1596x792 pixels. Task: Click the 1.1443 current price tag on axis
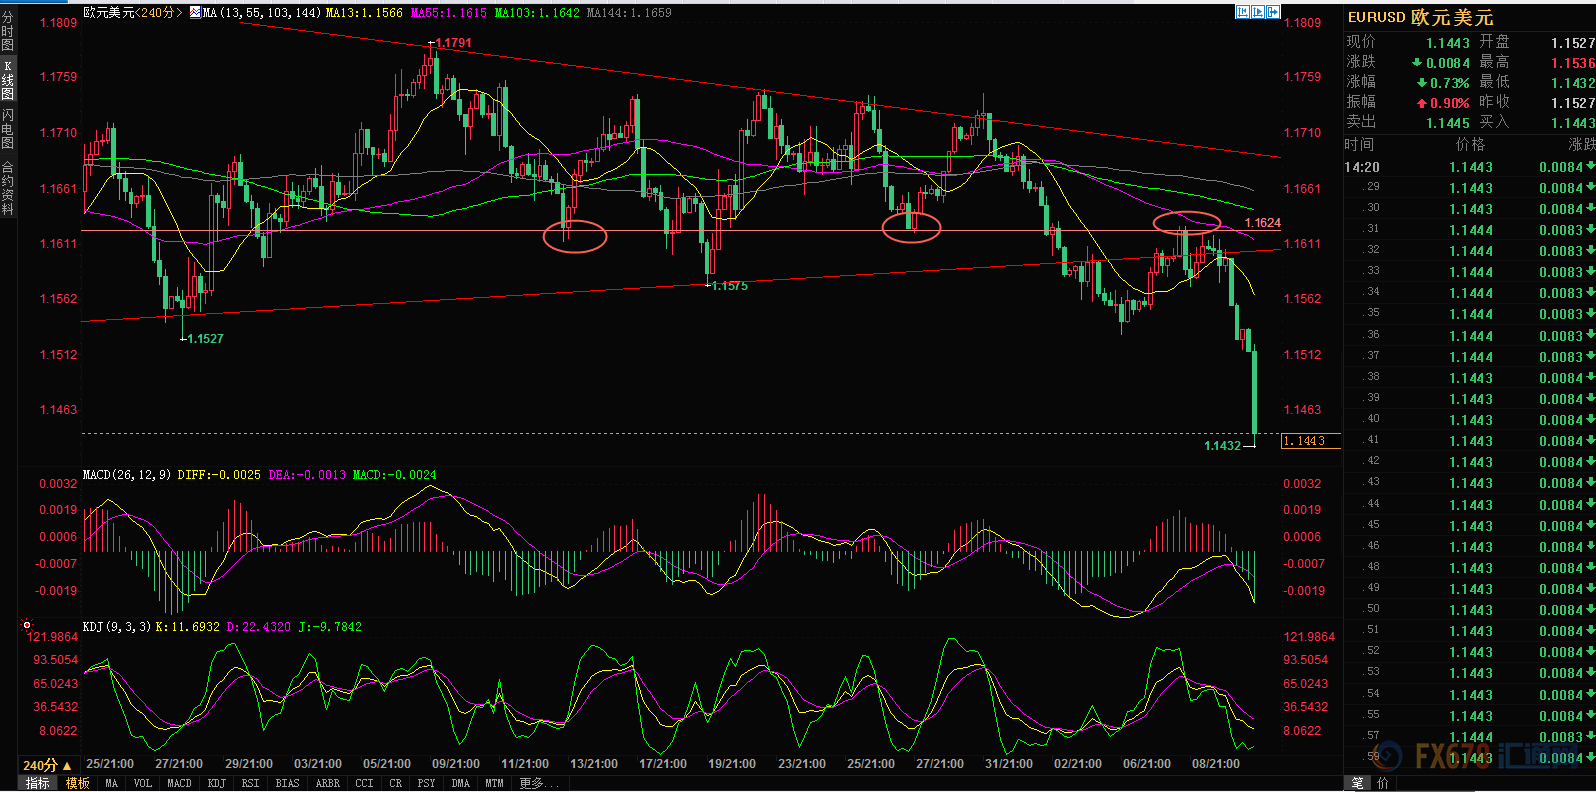click(1309, 441)
